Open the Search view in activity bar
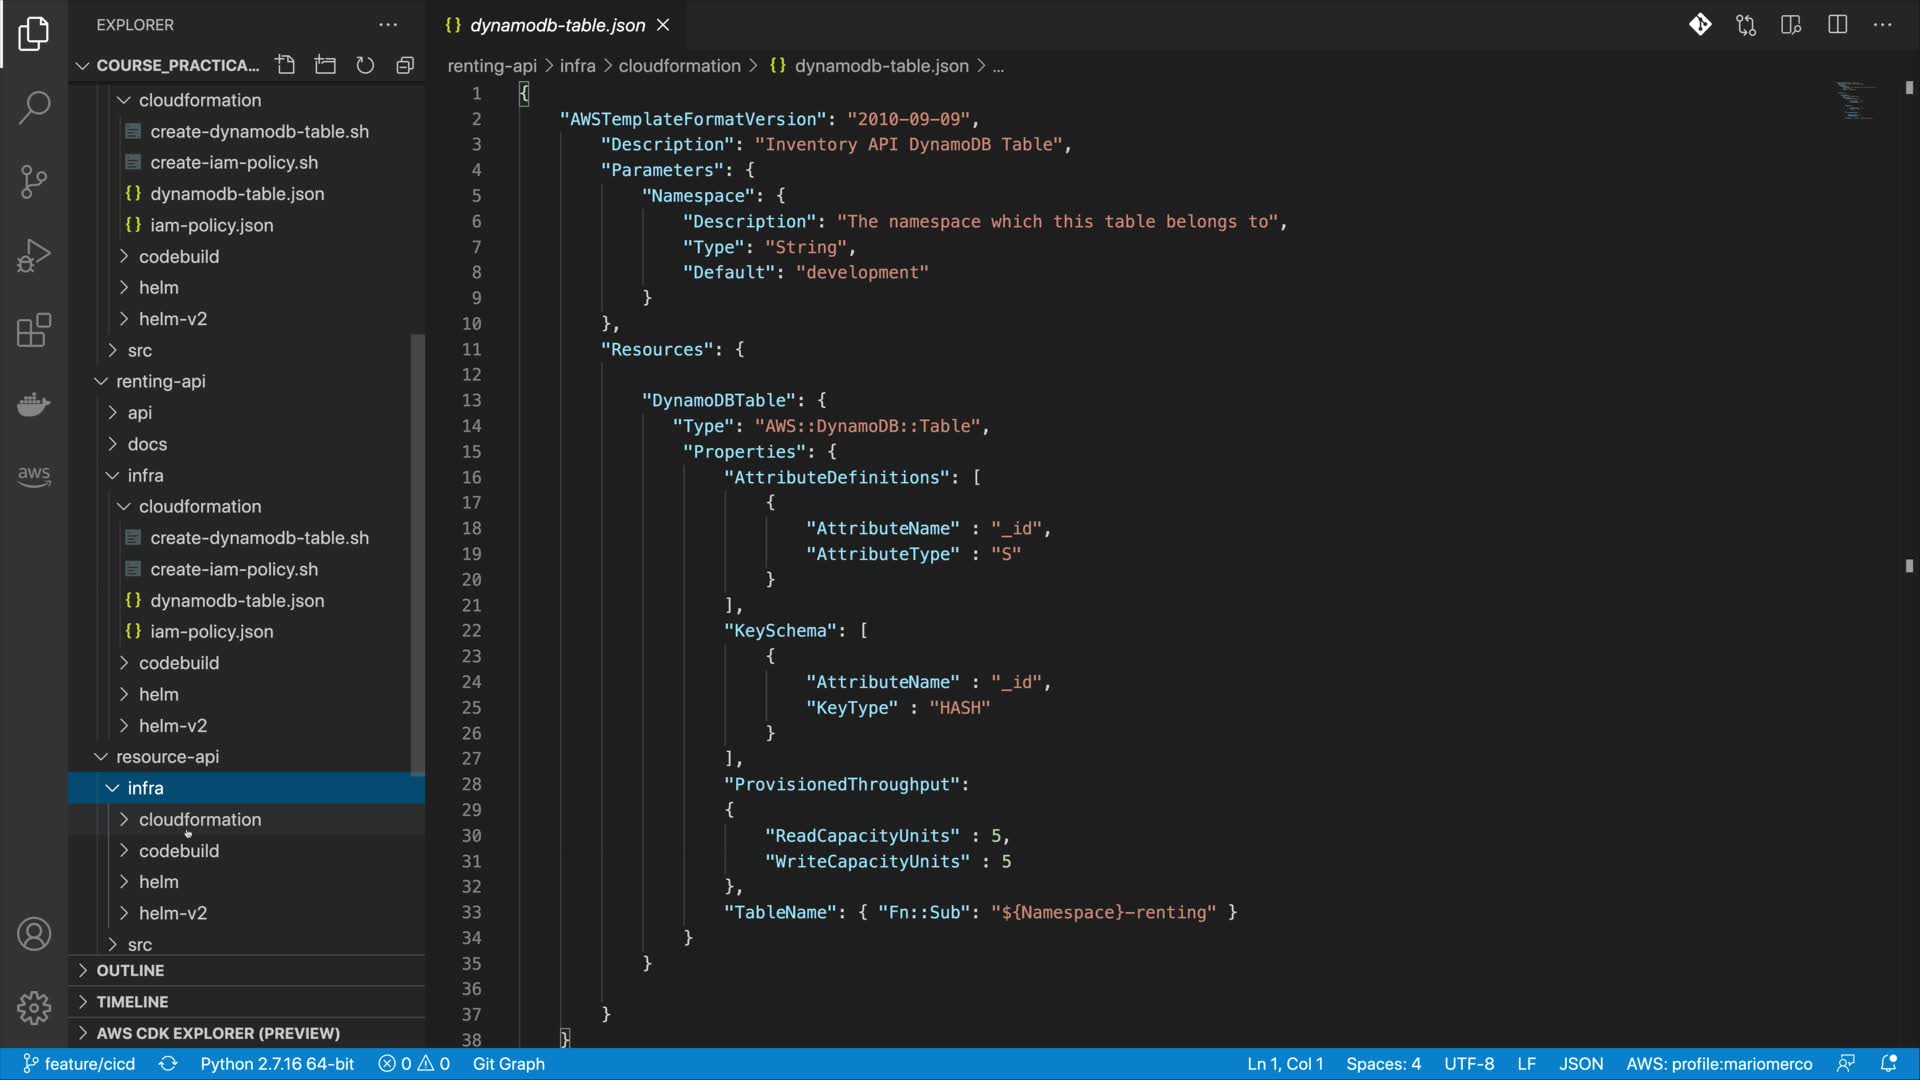Screen dimensions: 1920x1080 coord(34,107)
